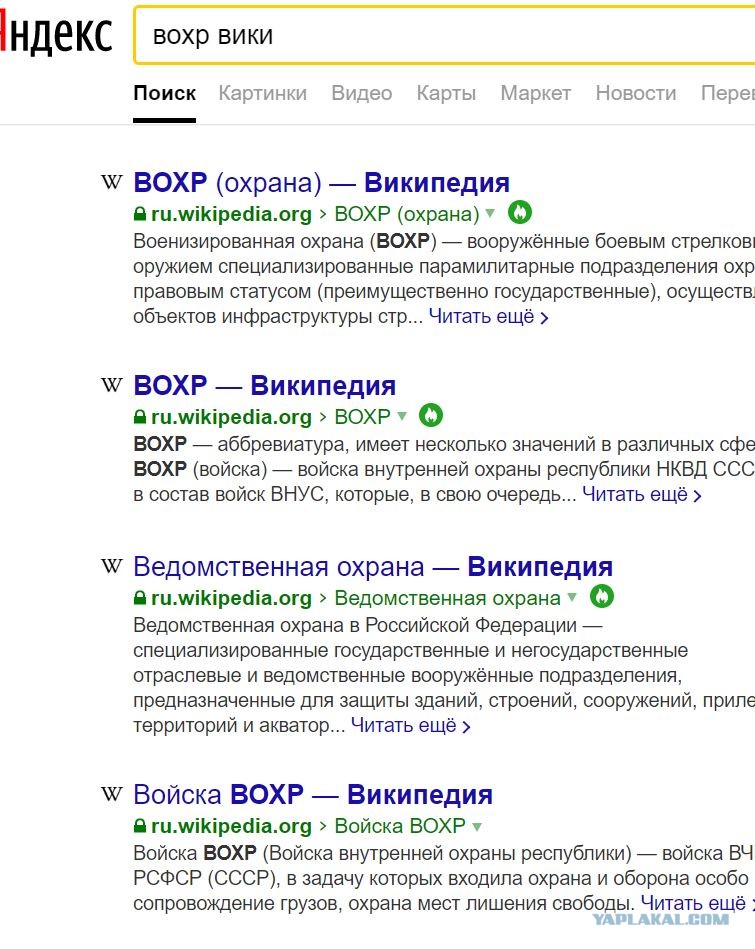
Task: Expand dropdown arrow after 'ВОХР' breadcrumb in second result
Action: [402, 416]
